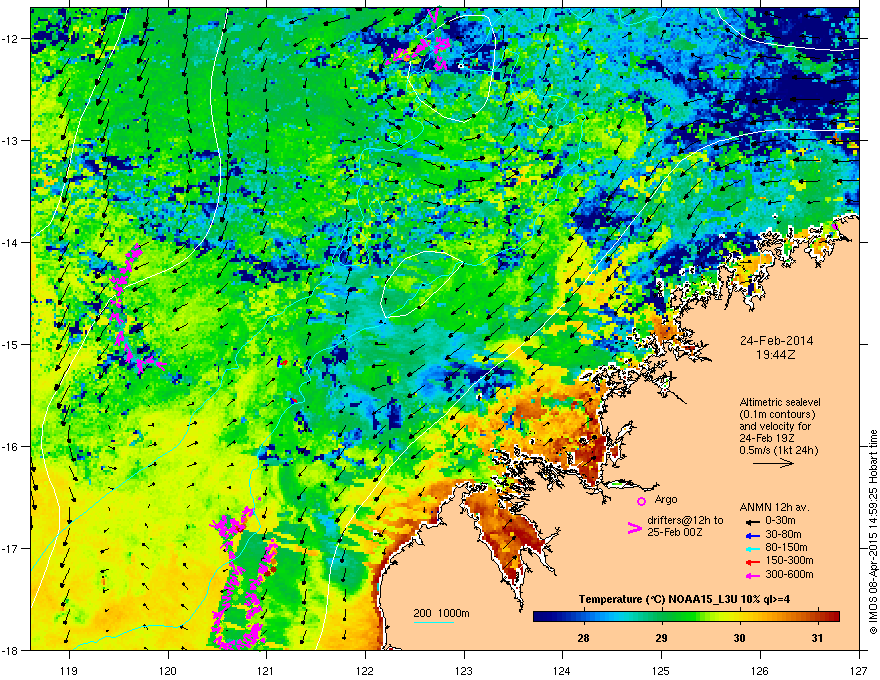880x680 pixels.
Task: Click latitude axis label -15
Action: [10, 344]
